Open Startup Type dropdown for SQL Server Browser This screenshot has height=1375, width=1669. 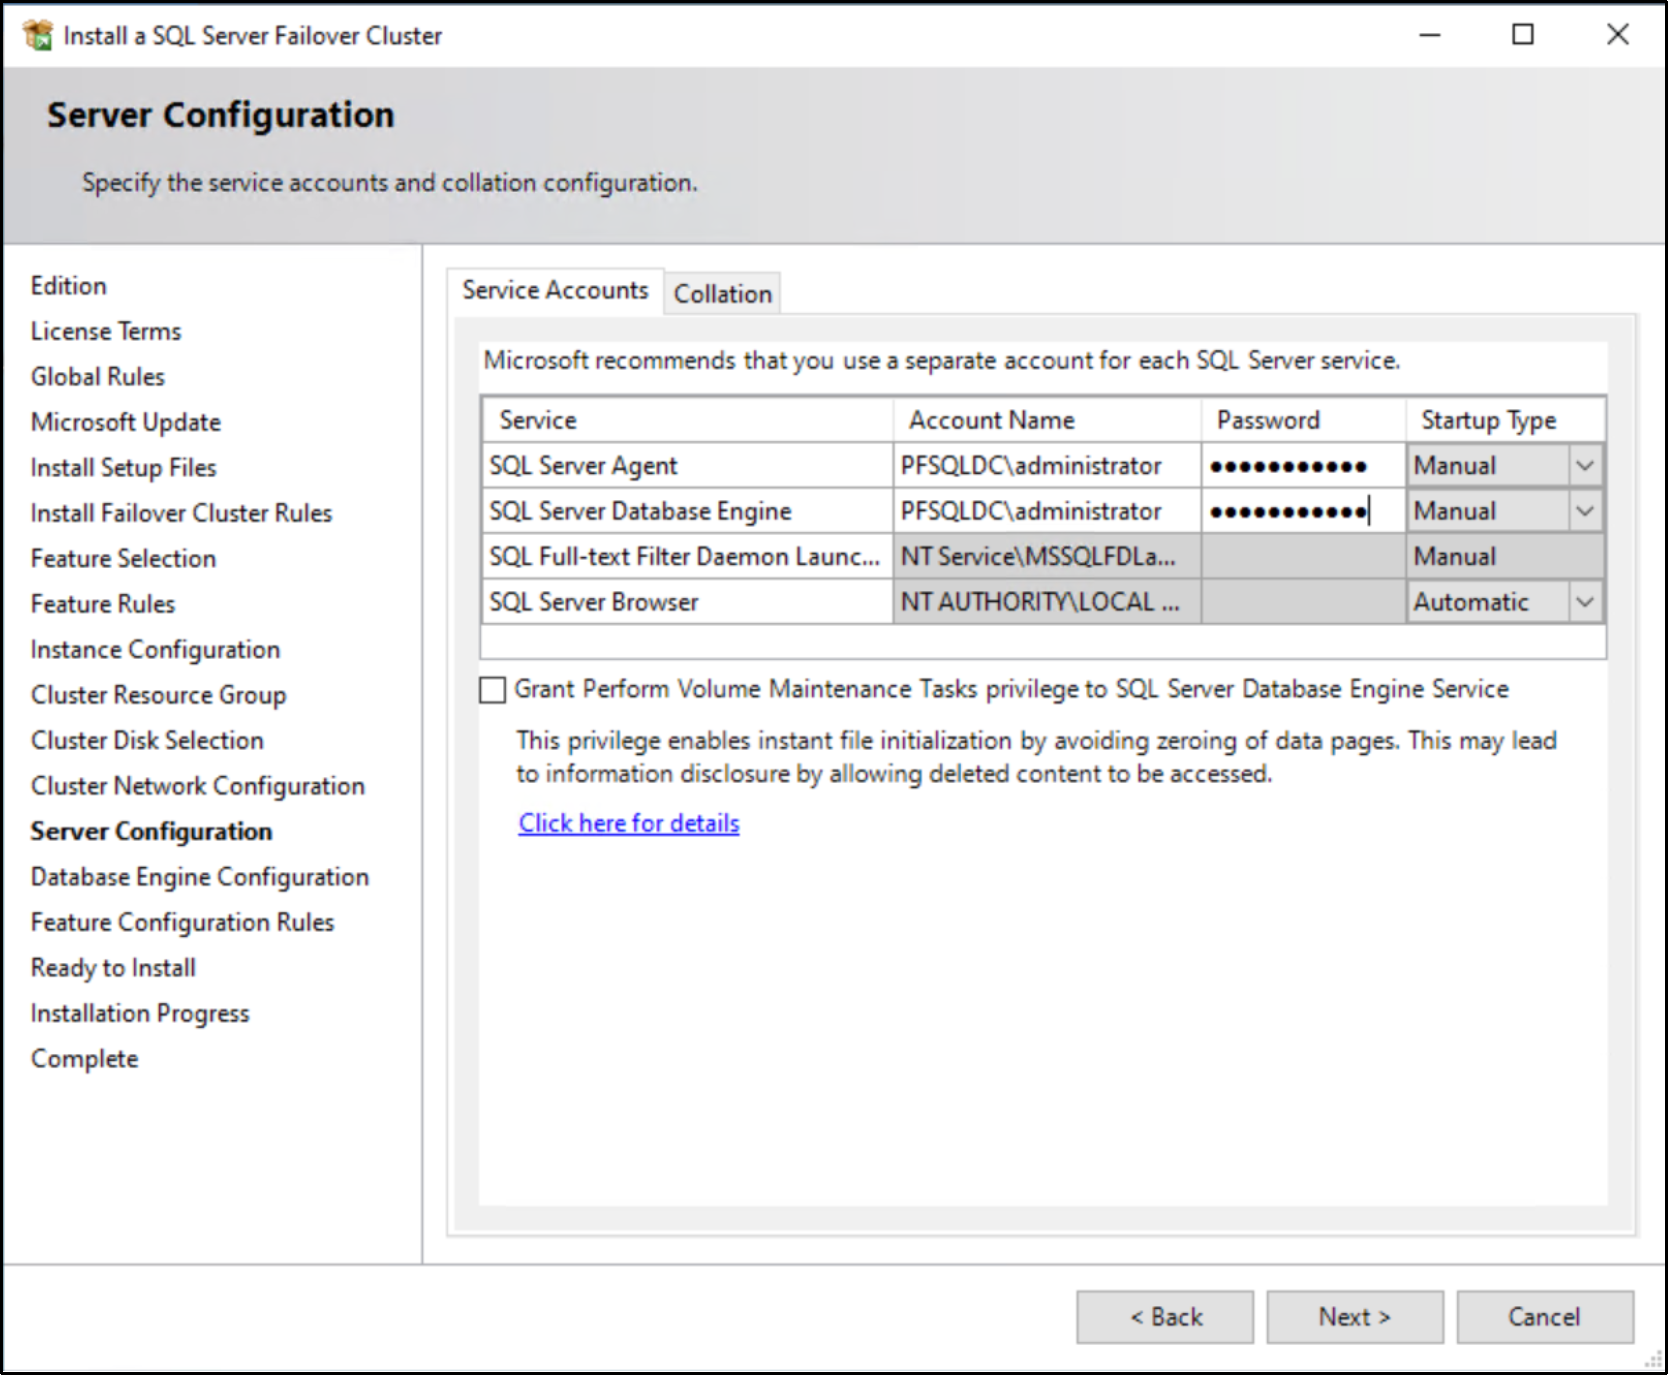pos(1584,602)
